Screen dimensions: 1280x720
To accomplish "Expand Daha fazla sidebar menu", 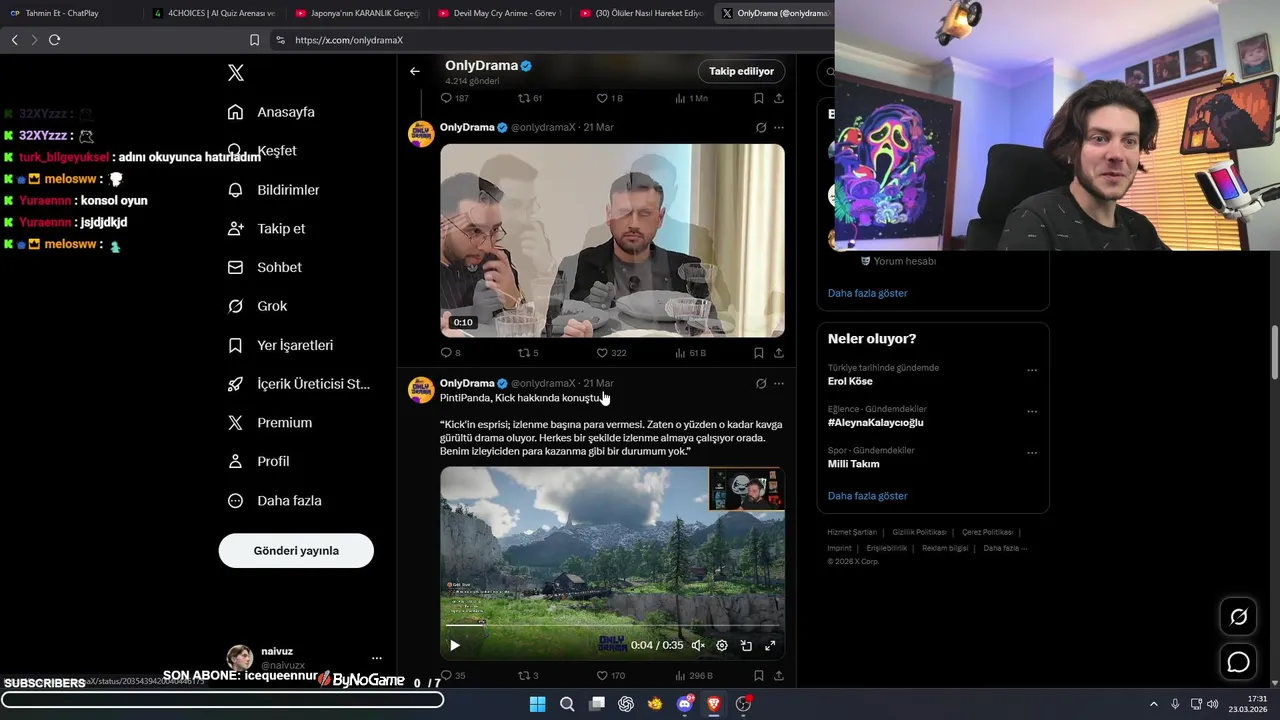I will coord(274,501).
